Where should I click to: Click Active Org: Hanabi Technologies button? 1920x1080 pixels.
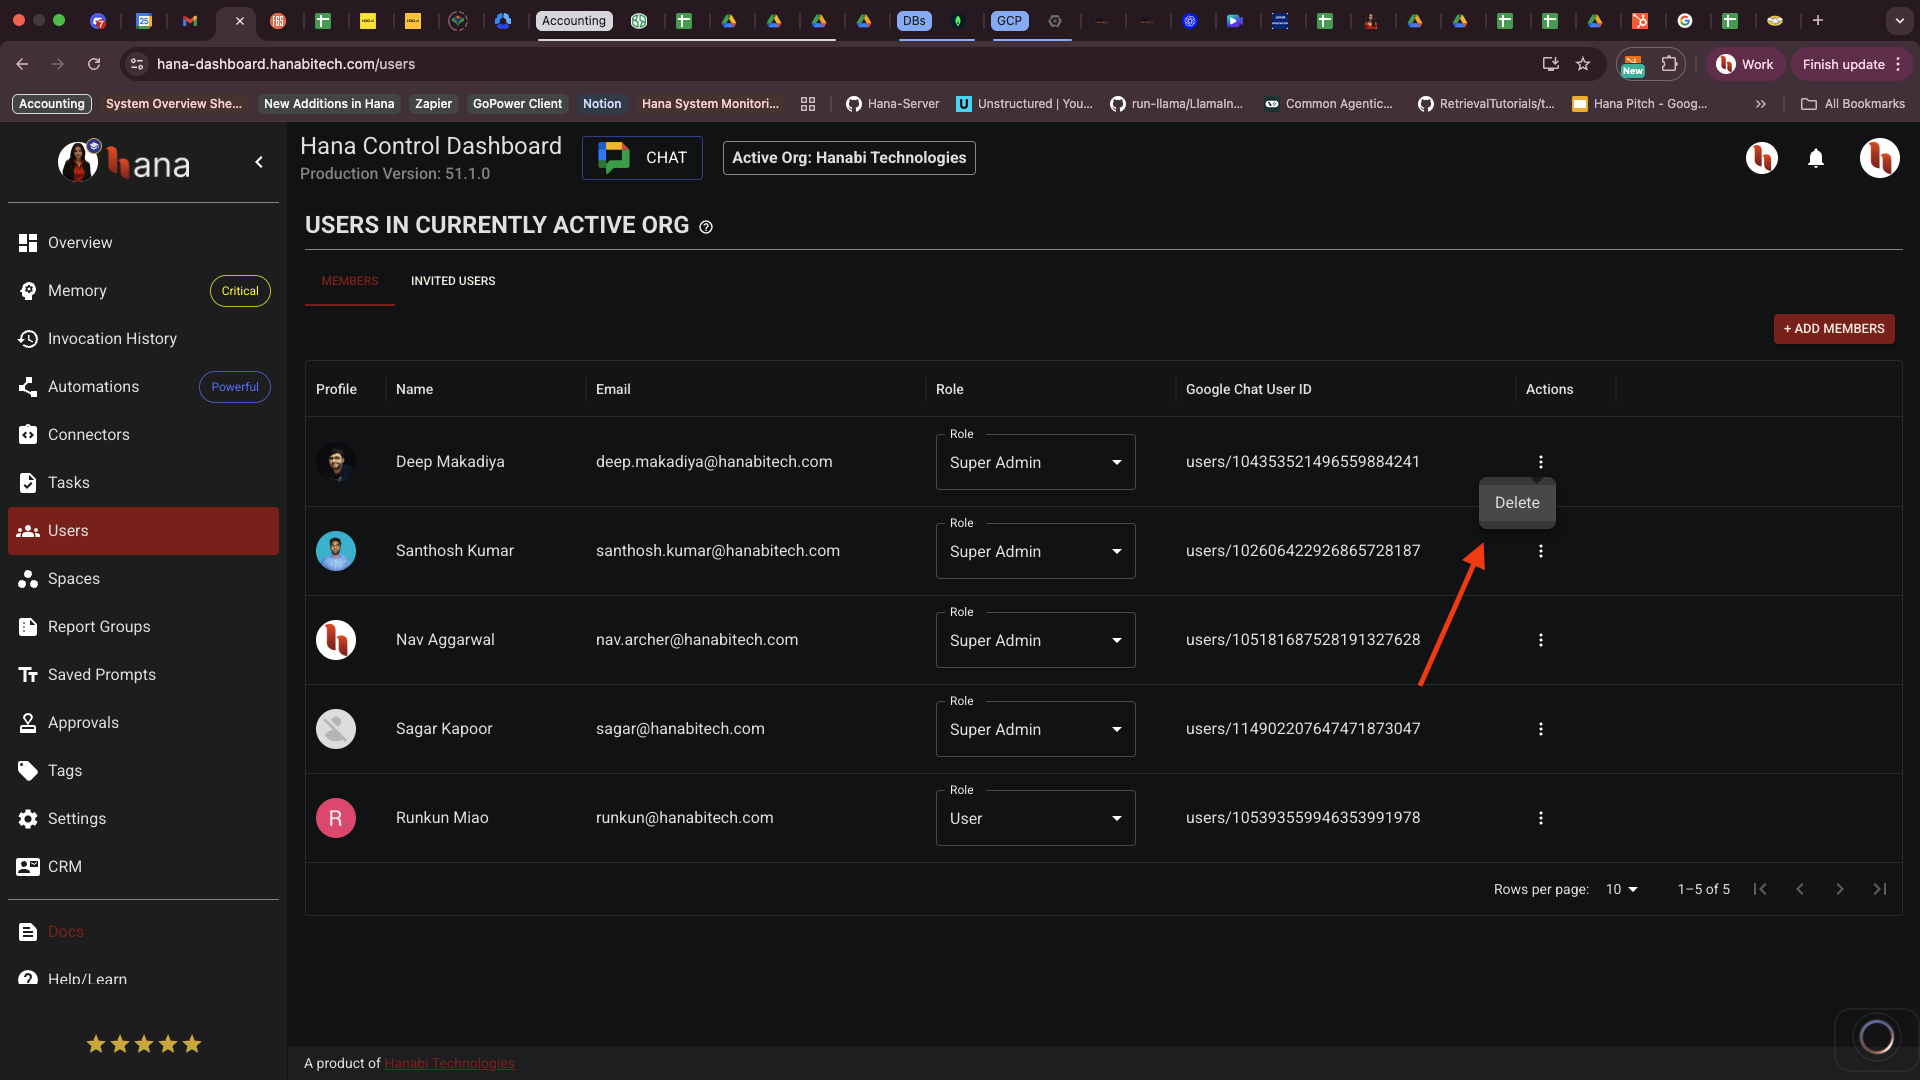pyautogui.click(x=849, y=158)
